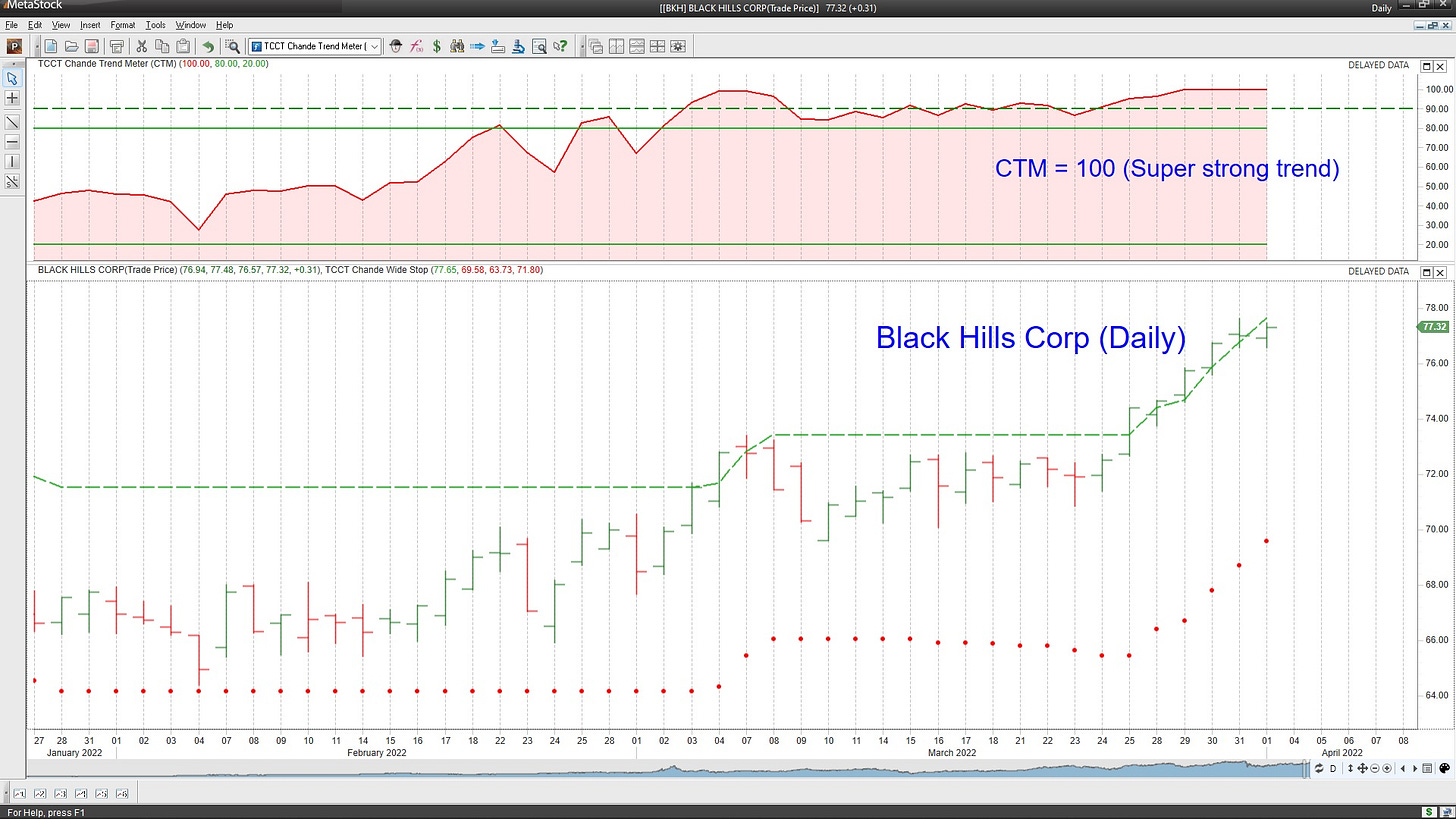Viewport: 1456px width, 819px height.
Task: Click the BLACK HILLS CORP(Trade Price) pane title
Action: 107,270
